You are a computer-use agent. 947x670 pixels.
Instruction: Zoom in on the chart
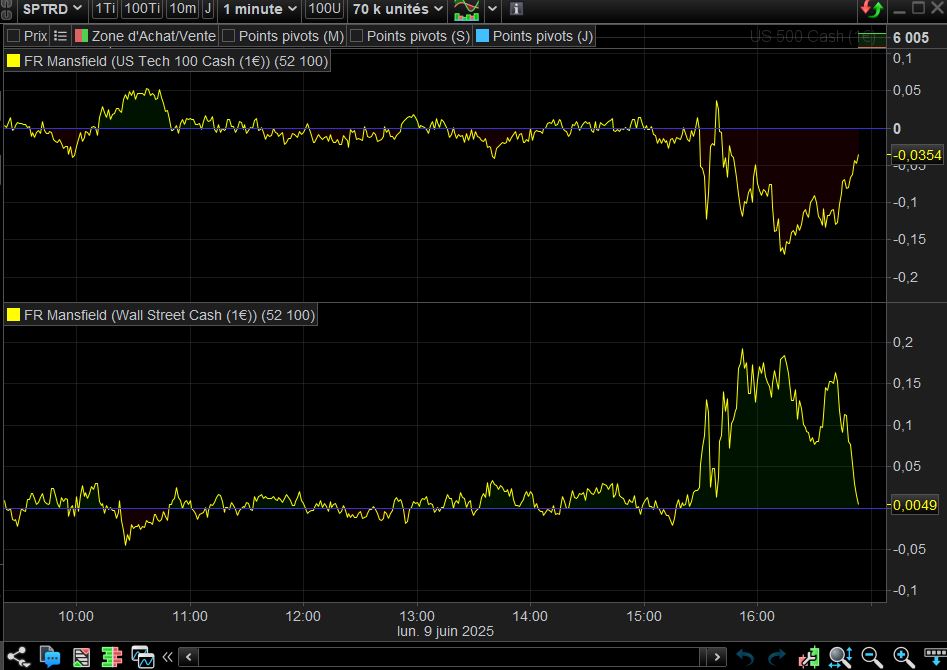click(x=903, y=657)
